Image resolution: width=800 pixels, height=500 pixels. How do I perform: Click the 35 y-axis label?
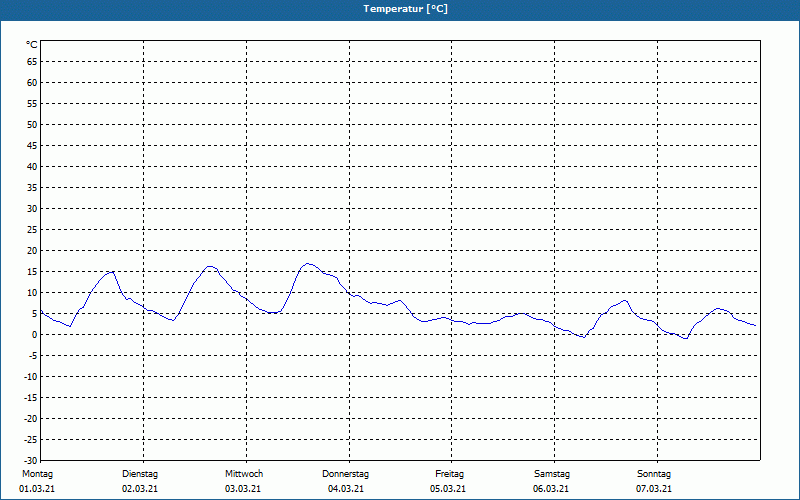(x=32, y=188)
